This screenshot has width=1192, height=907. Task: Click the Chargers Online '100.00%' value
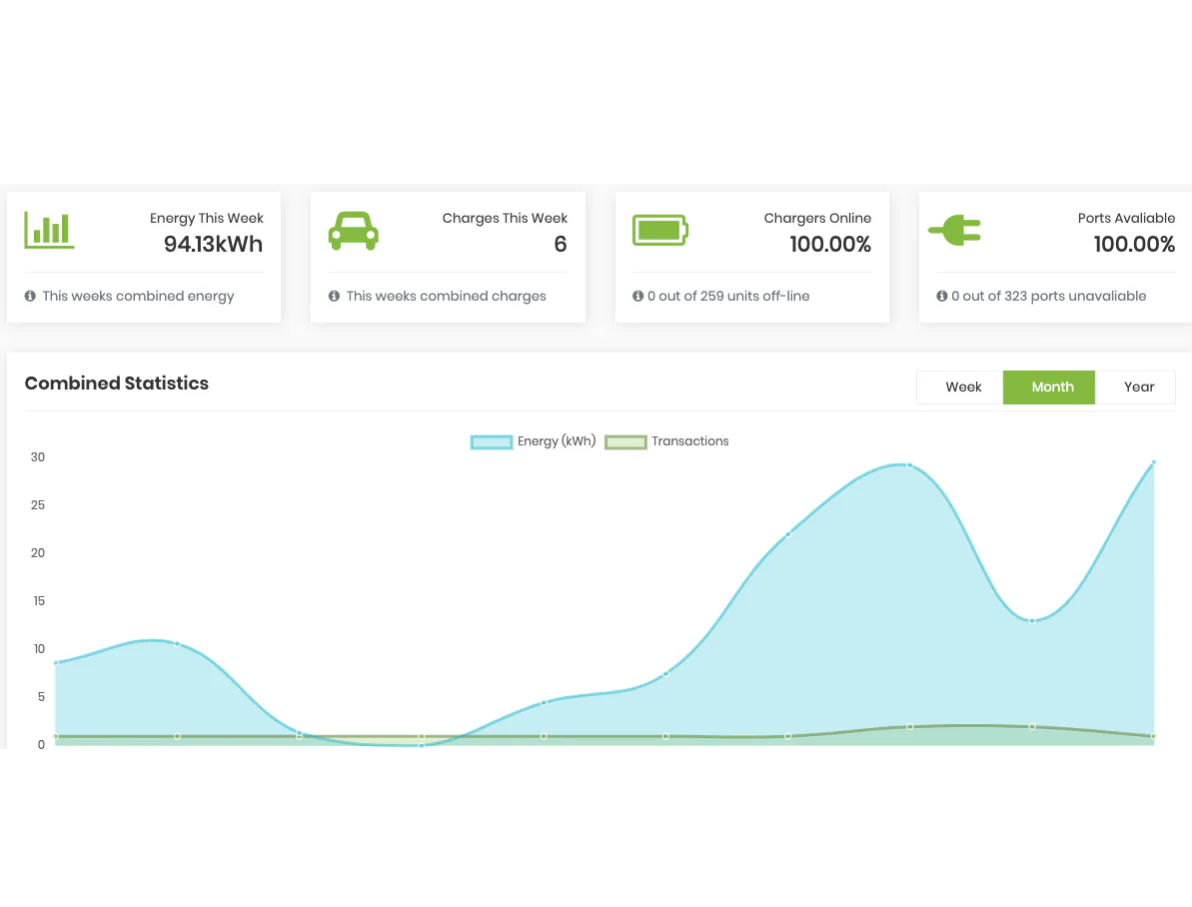830,244
